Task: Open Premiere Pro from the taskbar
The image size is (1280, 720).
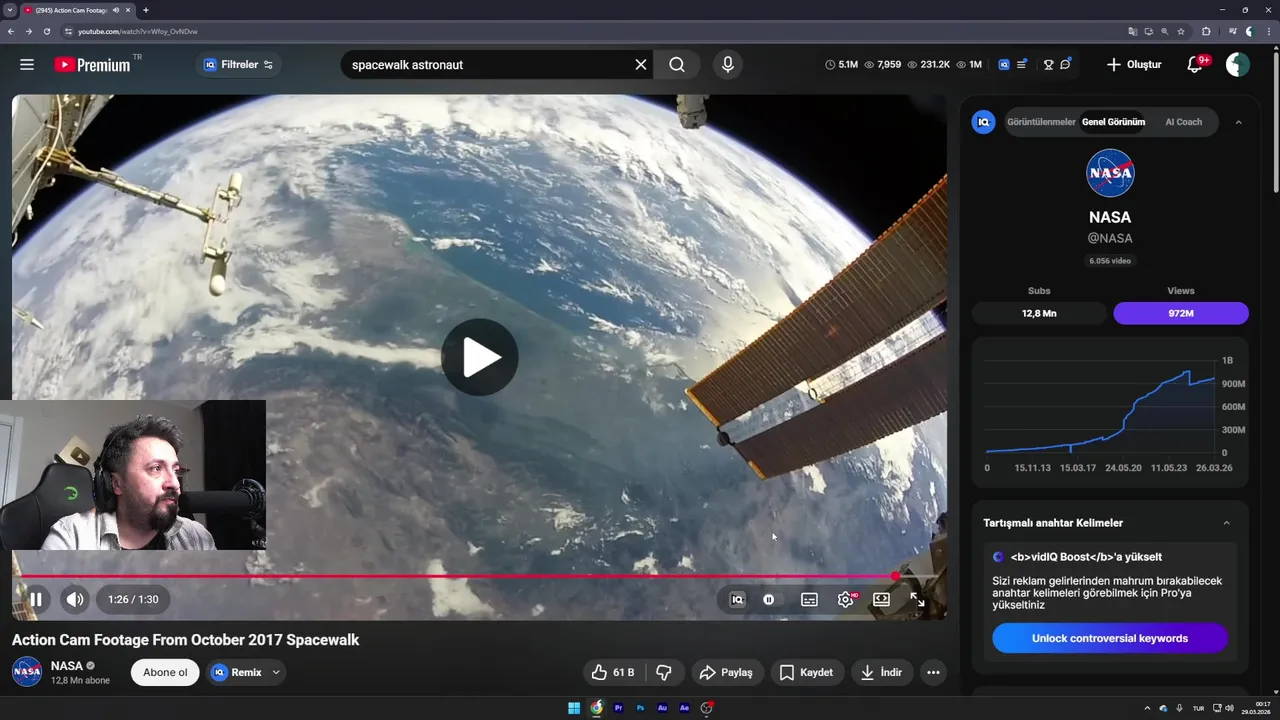Action: click(x=618, y=708)
